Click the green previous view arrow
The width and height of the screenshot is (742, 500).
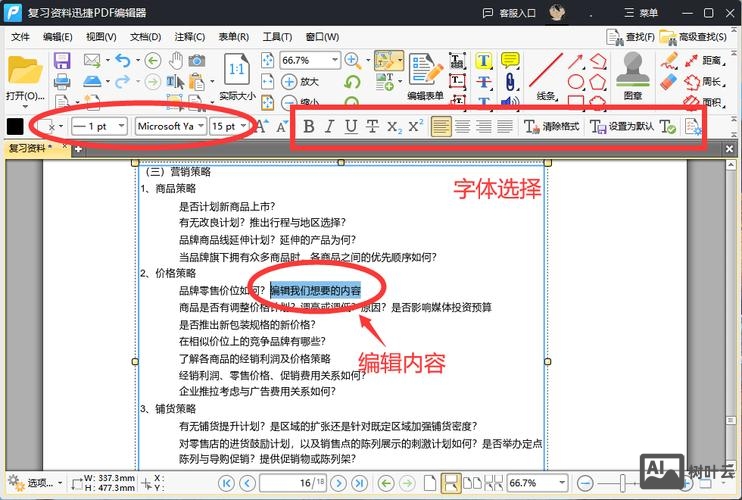coord(153,61)
